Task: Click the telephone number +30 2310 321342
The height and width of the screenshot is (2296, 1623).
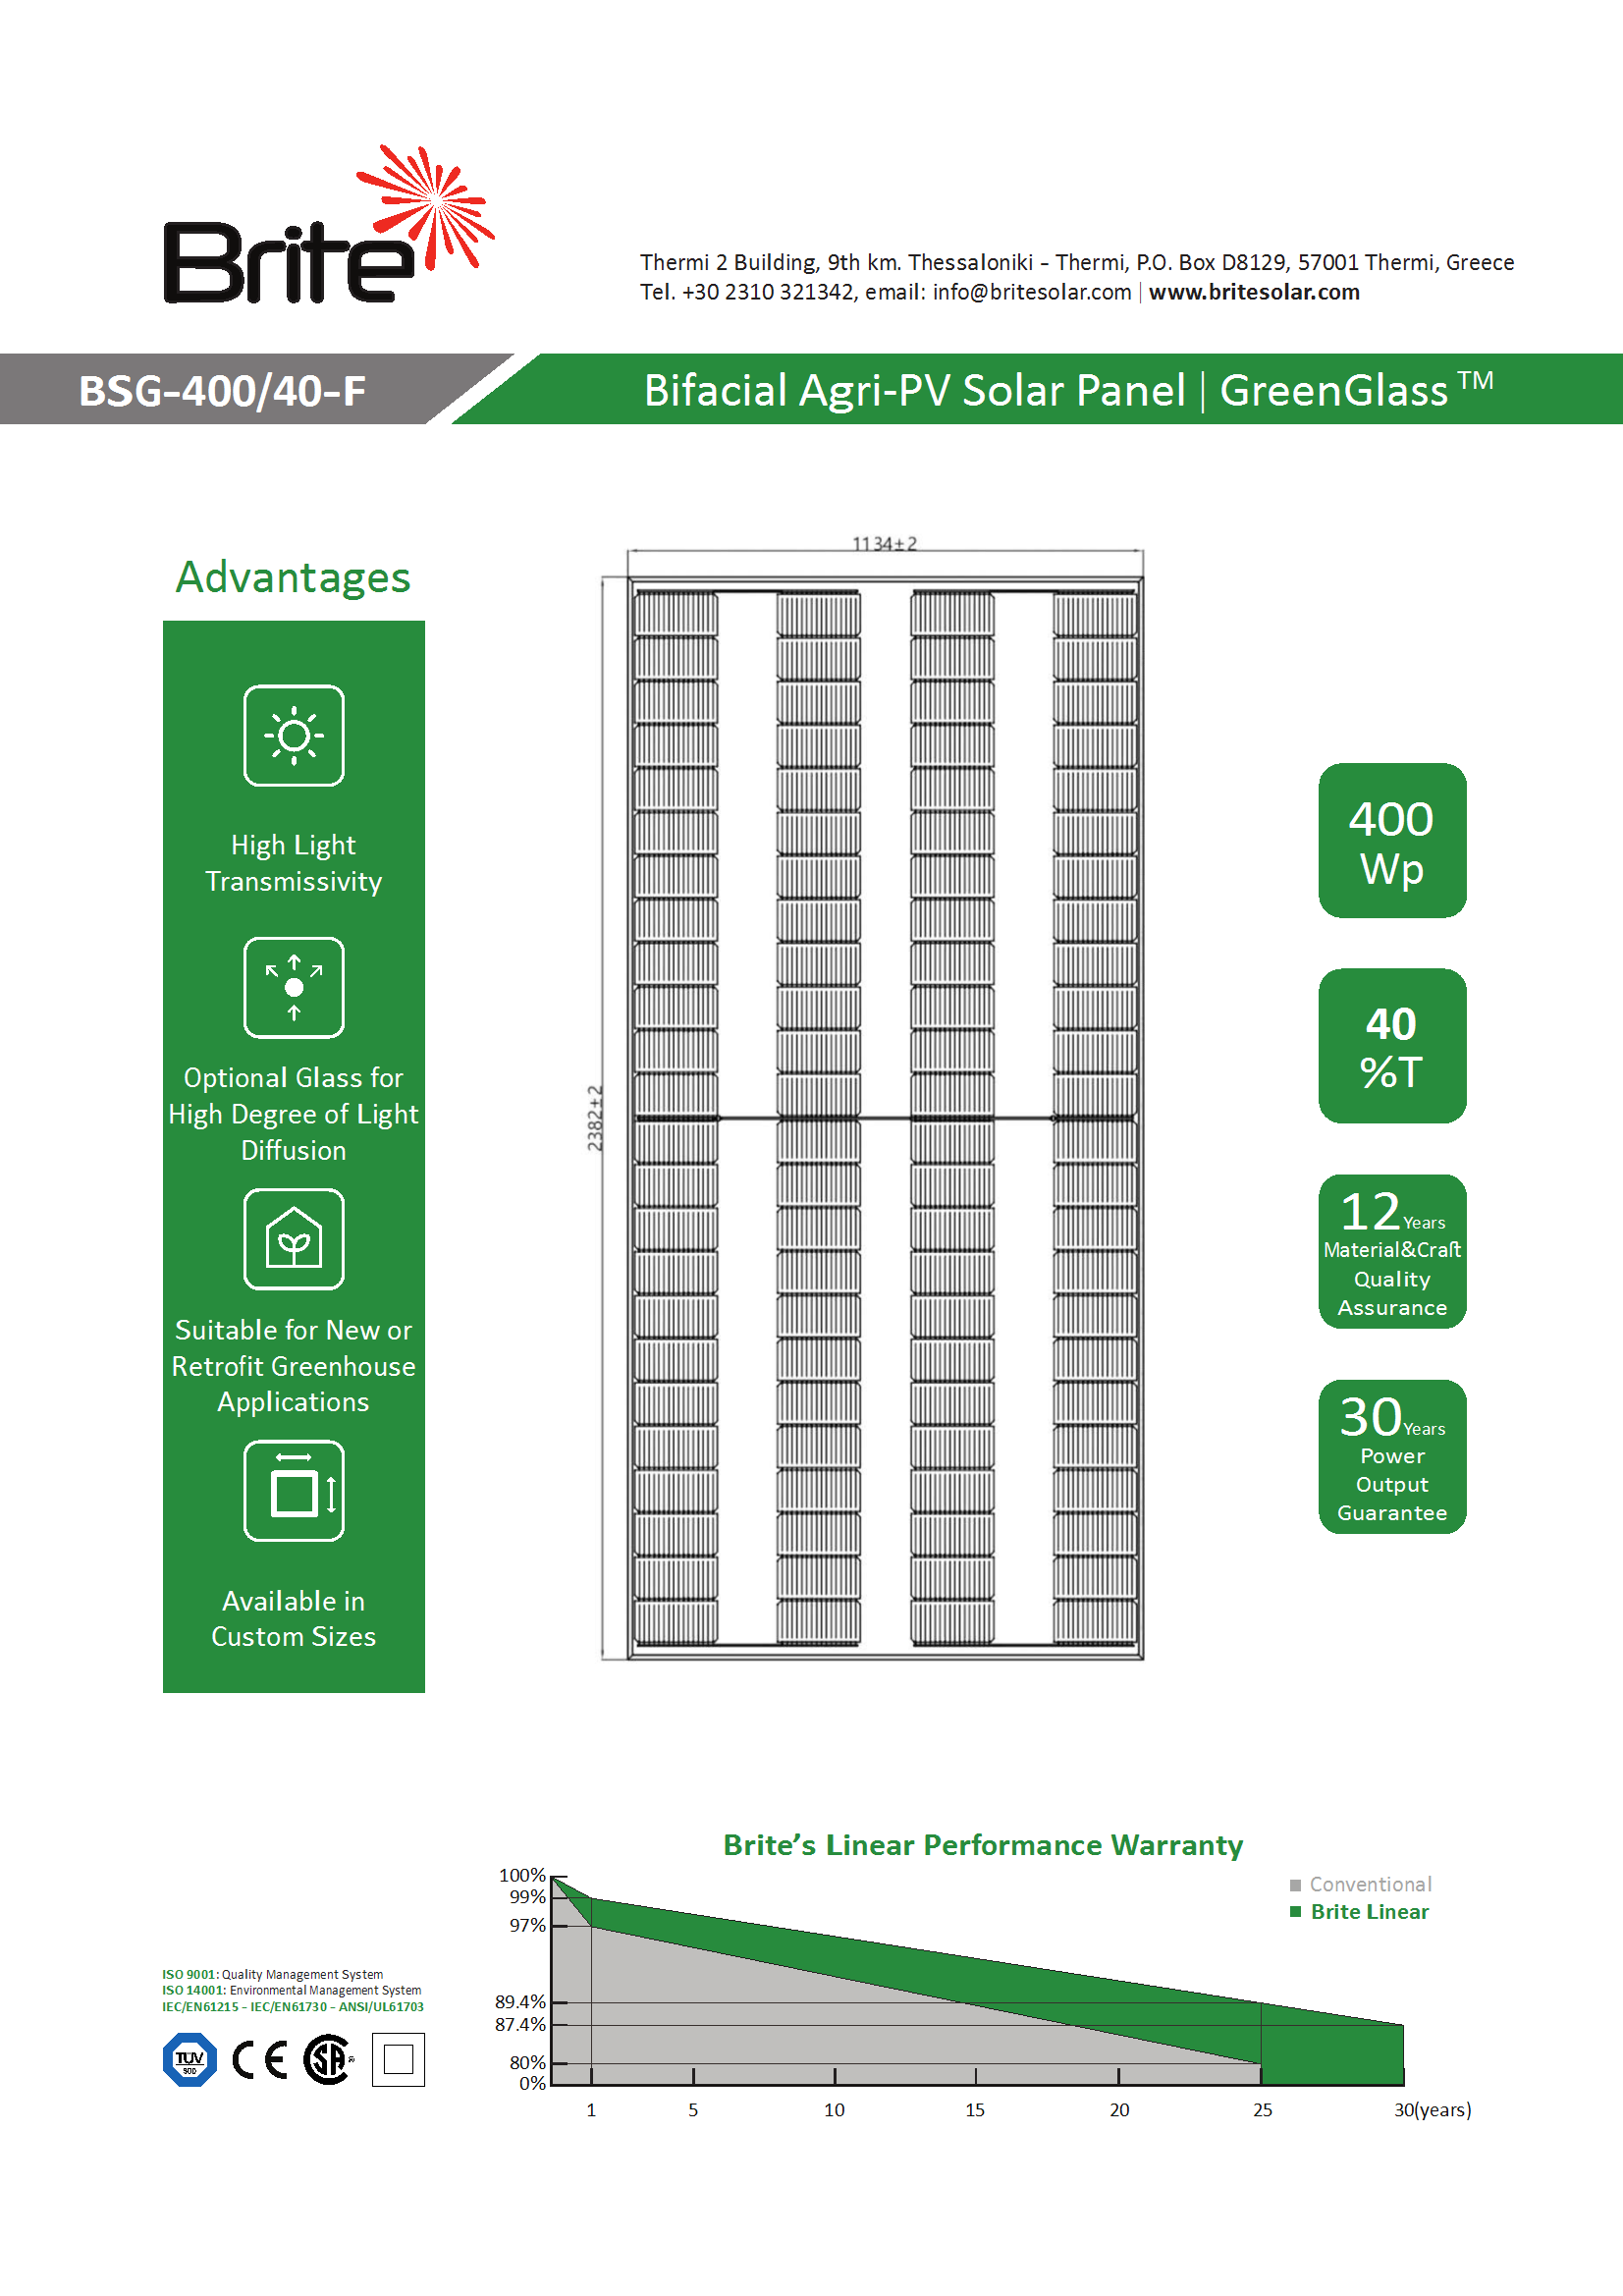Action: [770, 292]
